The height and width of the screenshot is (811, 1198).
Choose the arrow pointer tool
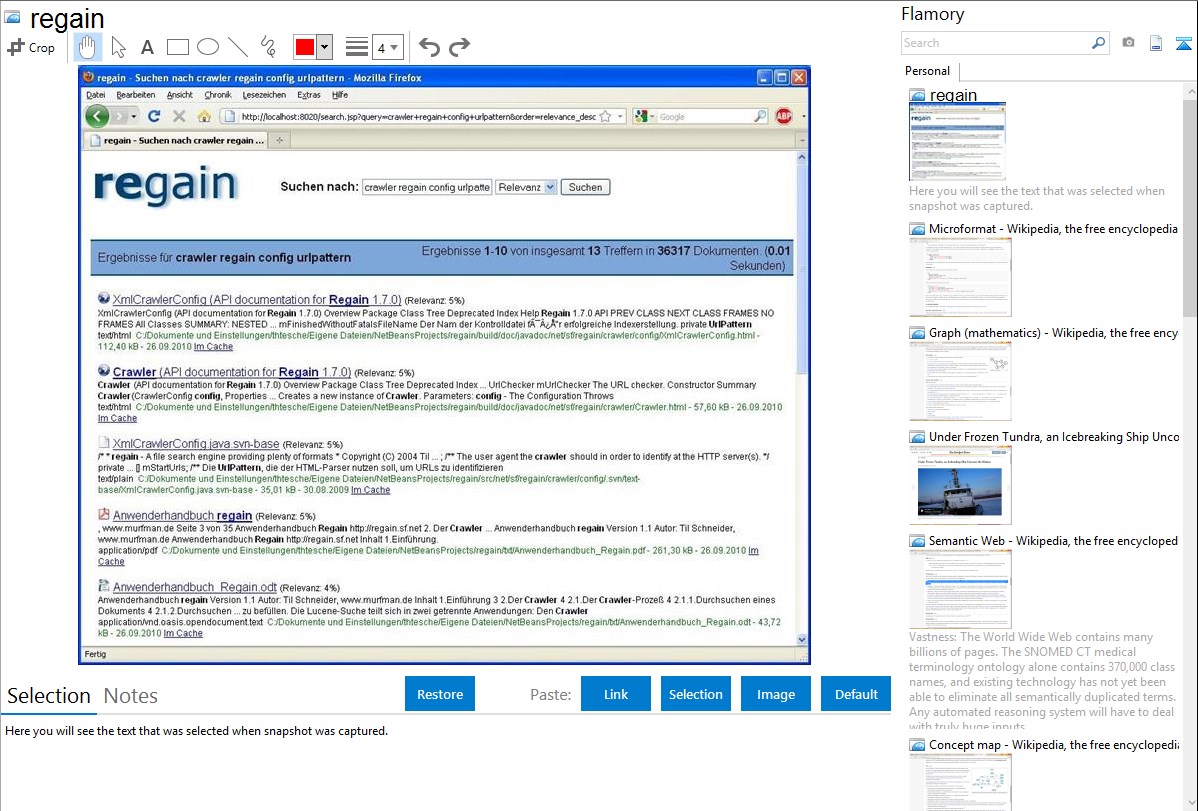tap(118, 47)
